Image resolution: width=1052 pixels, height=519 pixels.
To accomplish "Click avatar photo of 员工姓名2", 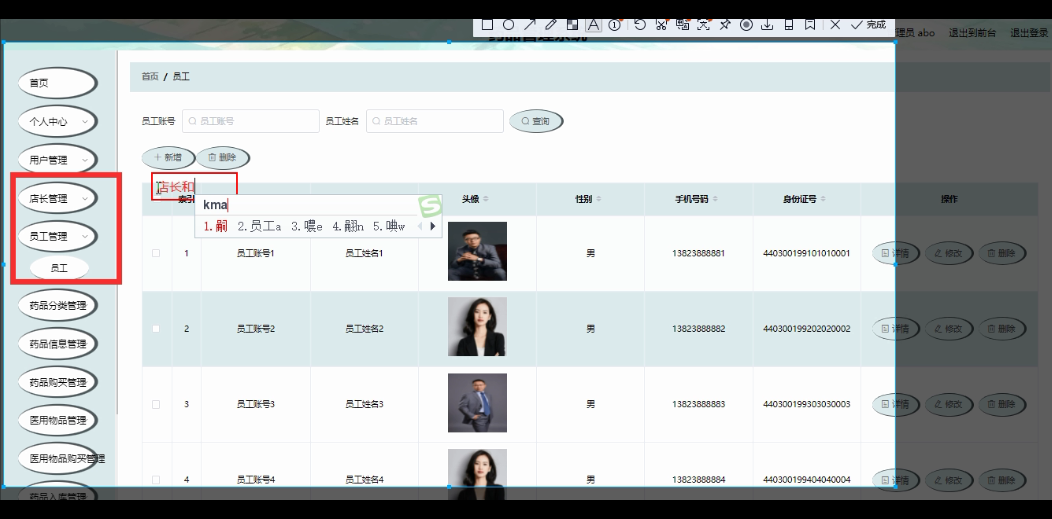I will [477, 327].
